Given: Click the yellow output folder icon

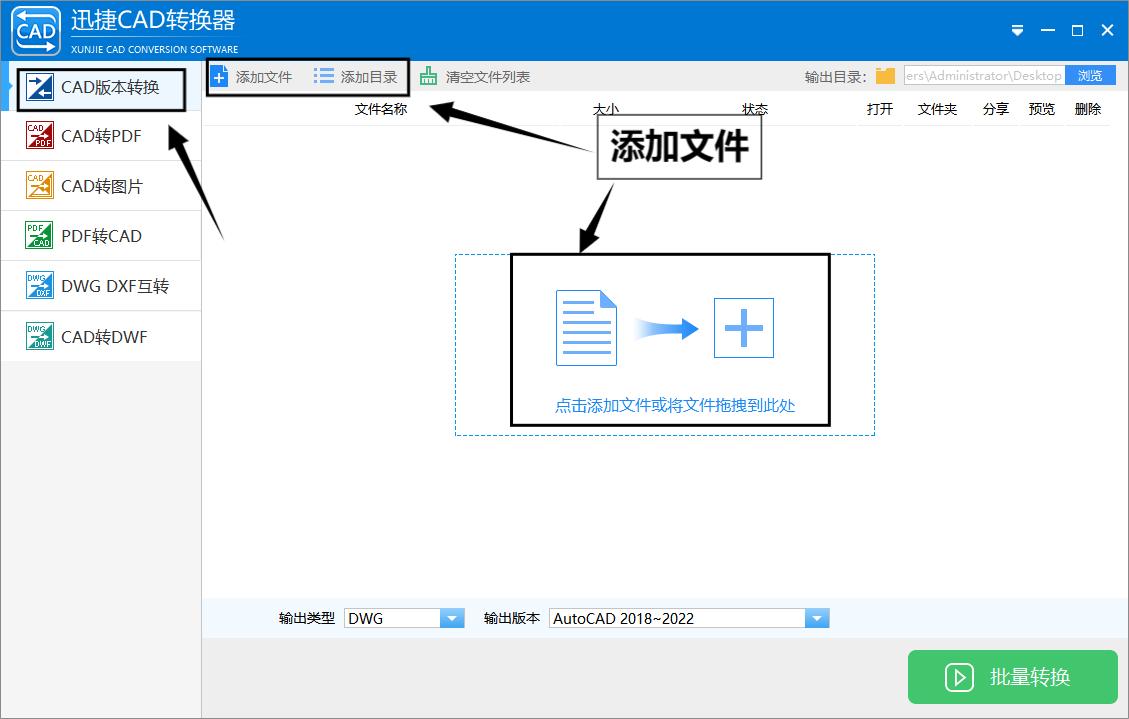Looking at the screenshot, I should tap(885, 76).
